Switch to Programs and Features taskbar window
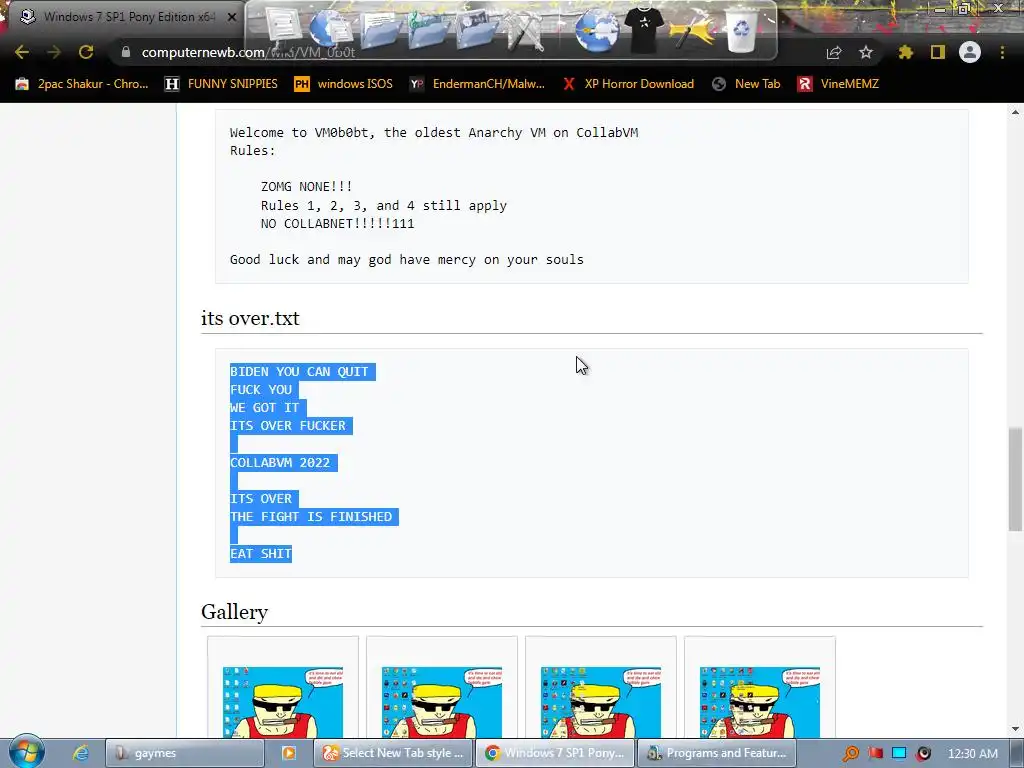Viewport: 1024px width, 768px height. click(716, 753)
